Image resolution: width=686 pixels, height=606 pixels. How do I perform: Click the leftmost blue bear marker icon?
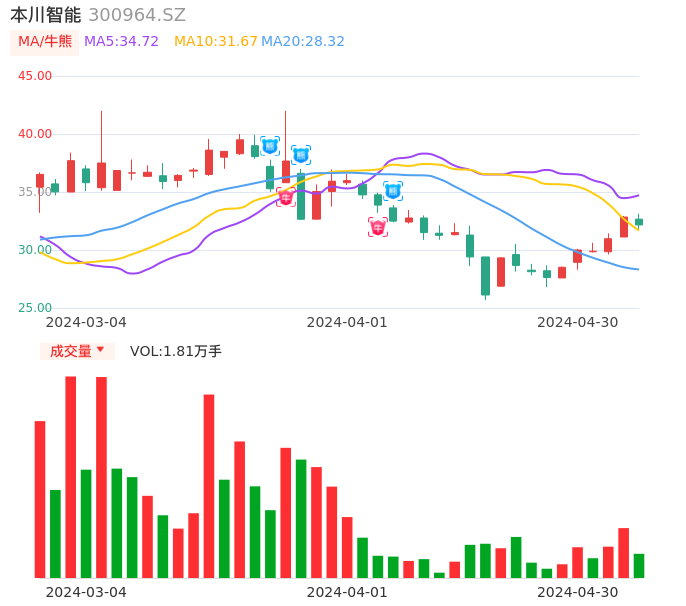(x=270, y=146)
